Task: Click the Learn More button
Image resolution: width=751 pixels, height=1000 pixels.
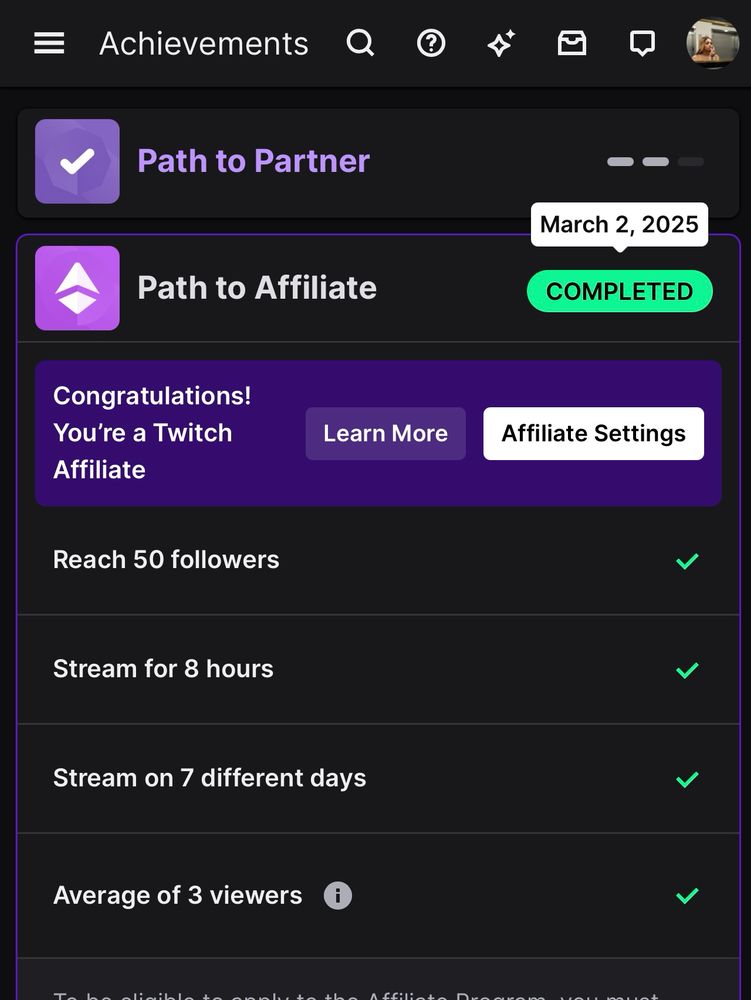Action: pos(386,434)
